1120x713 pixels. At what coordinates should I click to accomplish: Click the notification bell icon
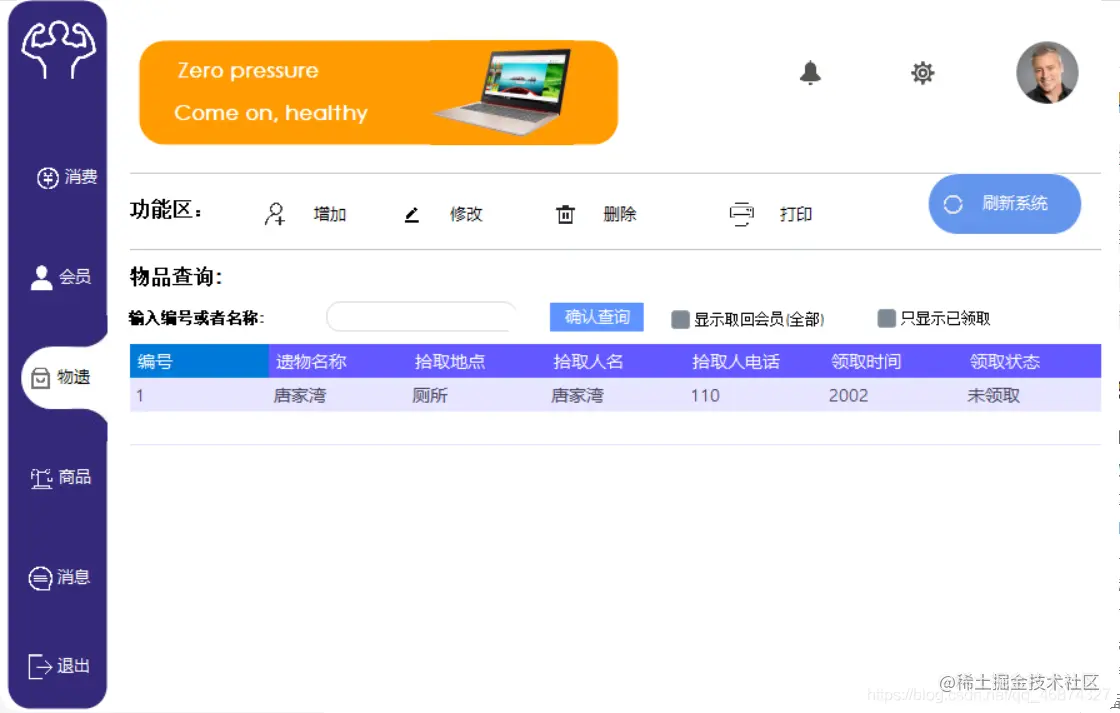(810, 72)
